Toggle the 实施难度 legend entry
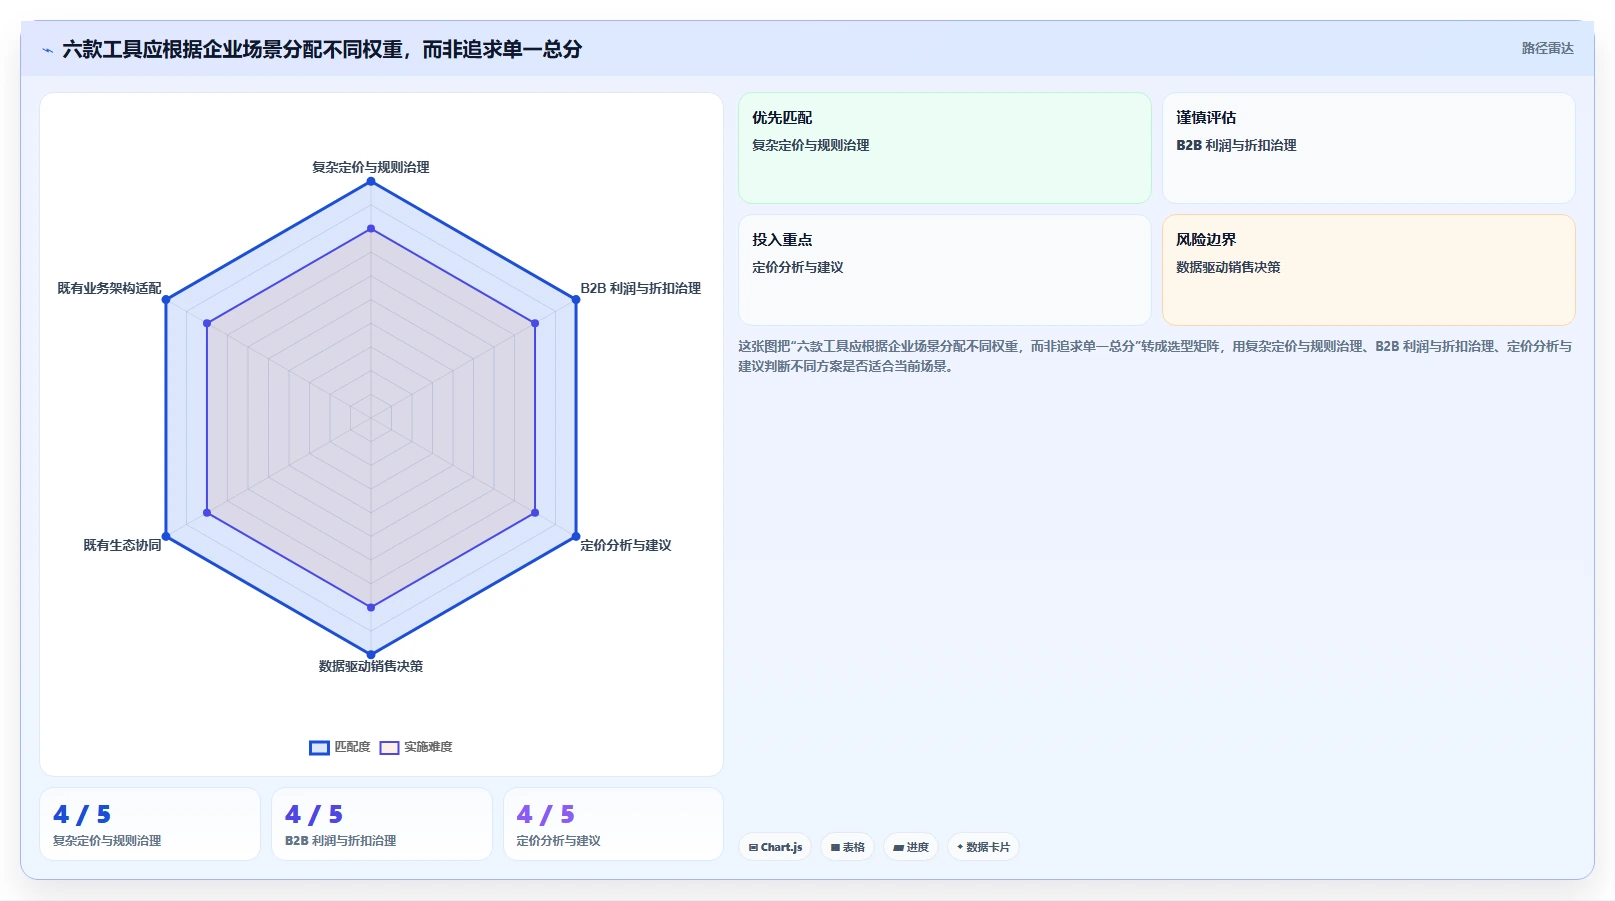The width and height of the screenshot is (1615, 901). click(416, 747)
